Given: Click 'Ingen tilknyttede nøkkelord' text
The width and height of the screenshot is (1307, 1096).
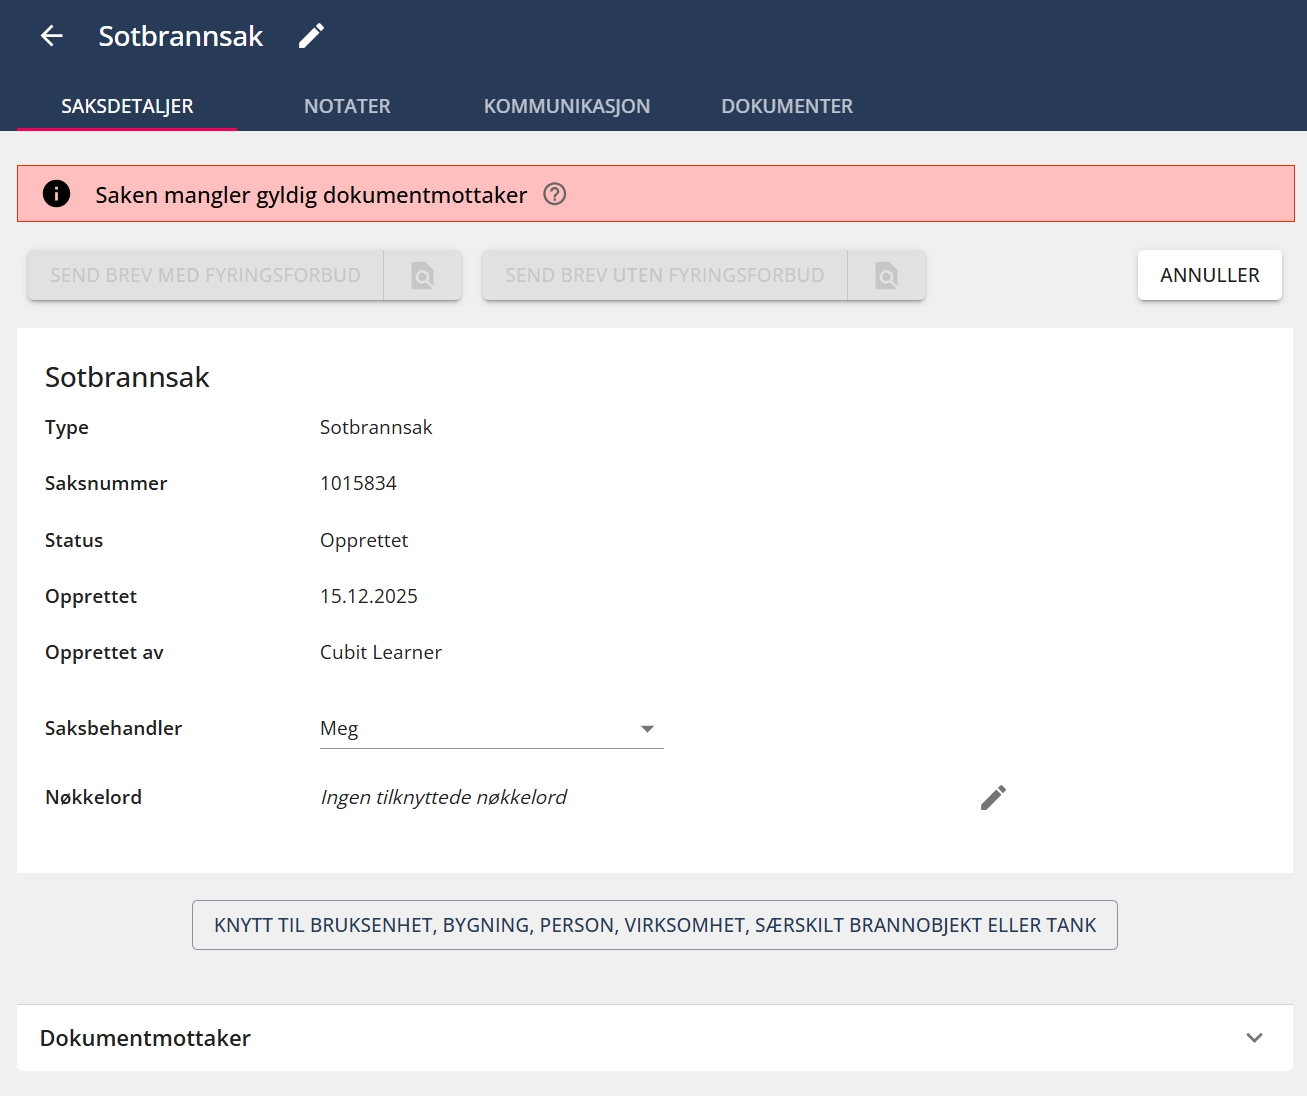Looking at the screenshot, I should coord(444,797).
